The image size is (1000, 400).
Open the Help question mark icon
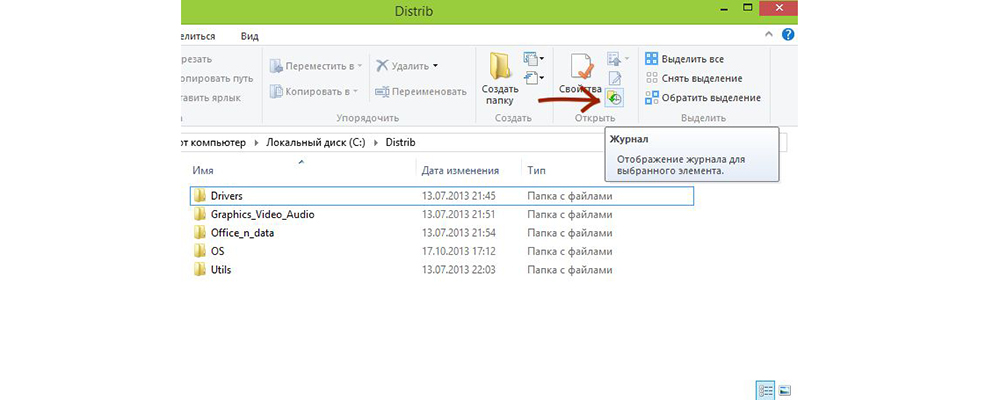coord(788,35)
